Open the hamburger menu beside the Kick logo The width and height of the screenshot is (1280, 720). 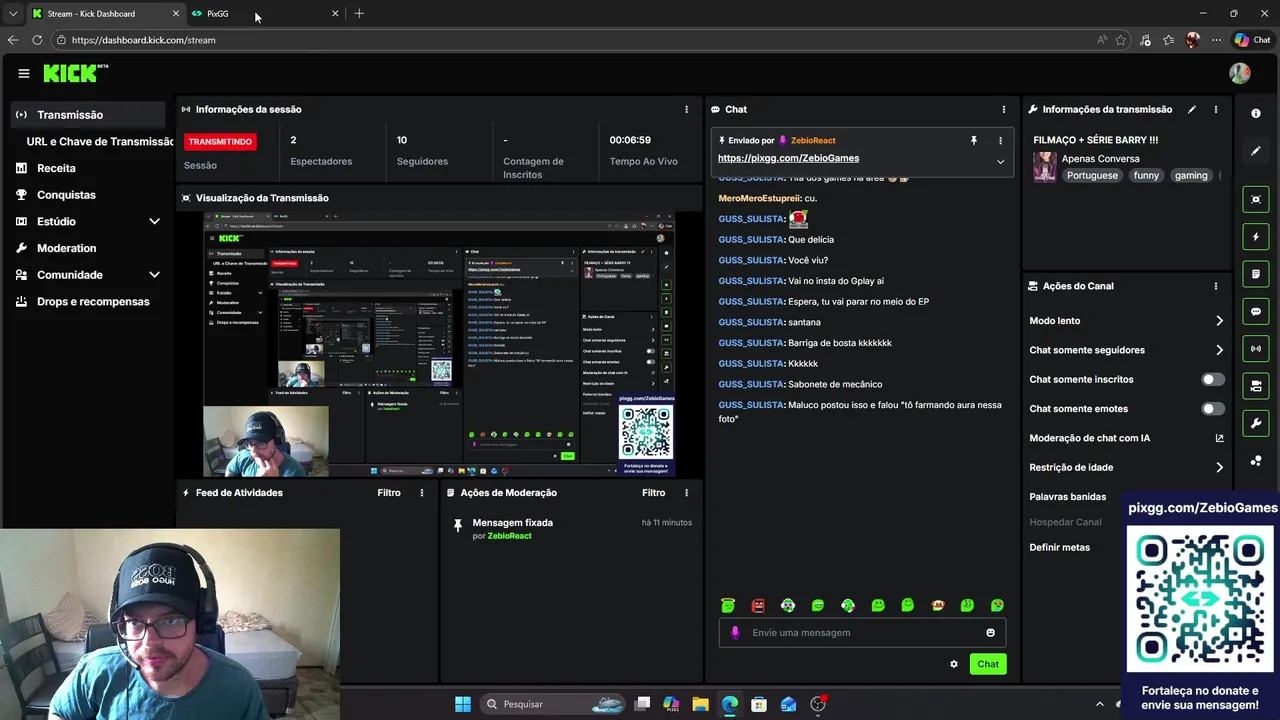[x=24, y=73]
